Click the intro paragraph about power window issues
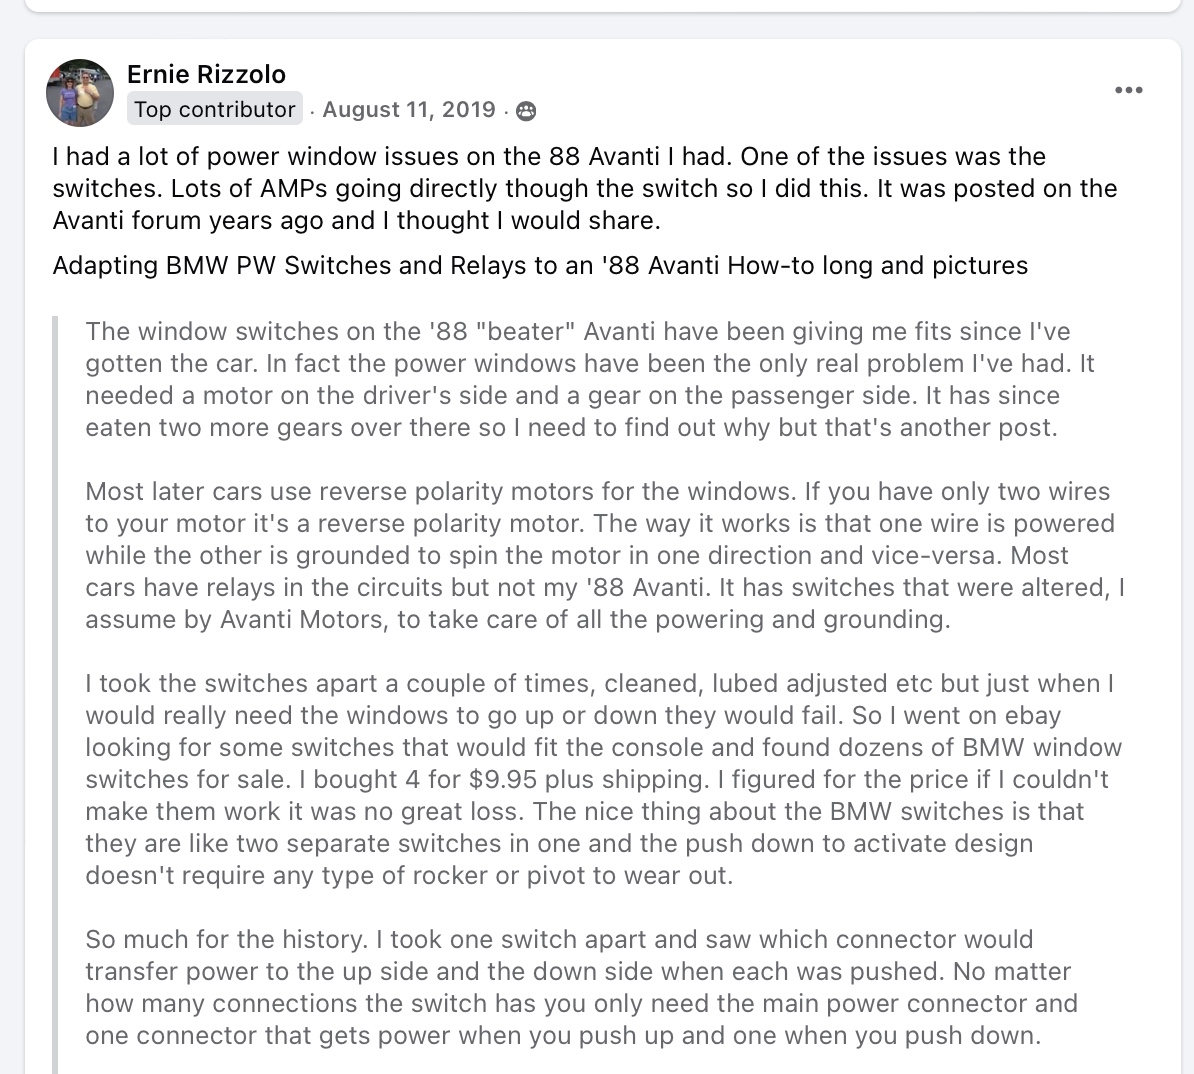This screenshot has height=1074, width=1194. (585, 188)
